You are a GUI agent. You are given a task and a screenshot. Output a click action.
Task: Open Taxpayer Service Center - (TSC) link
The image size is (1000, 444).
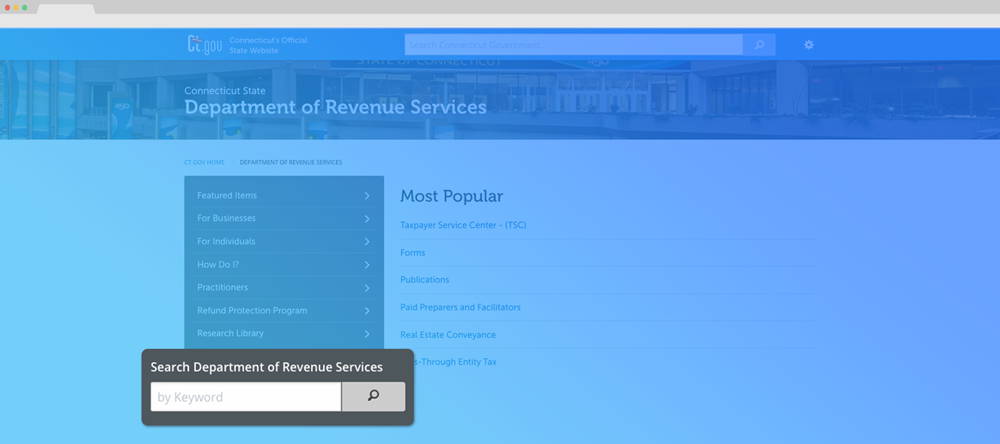click(x=463, y=225)
